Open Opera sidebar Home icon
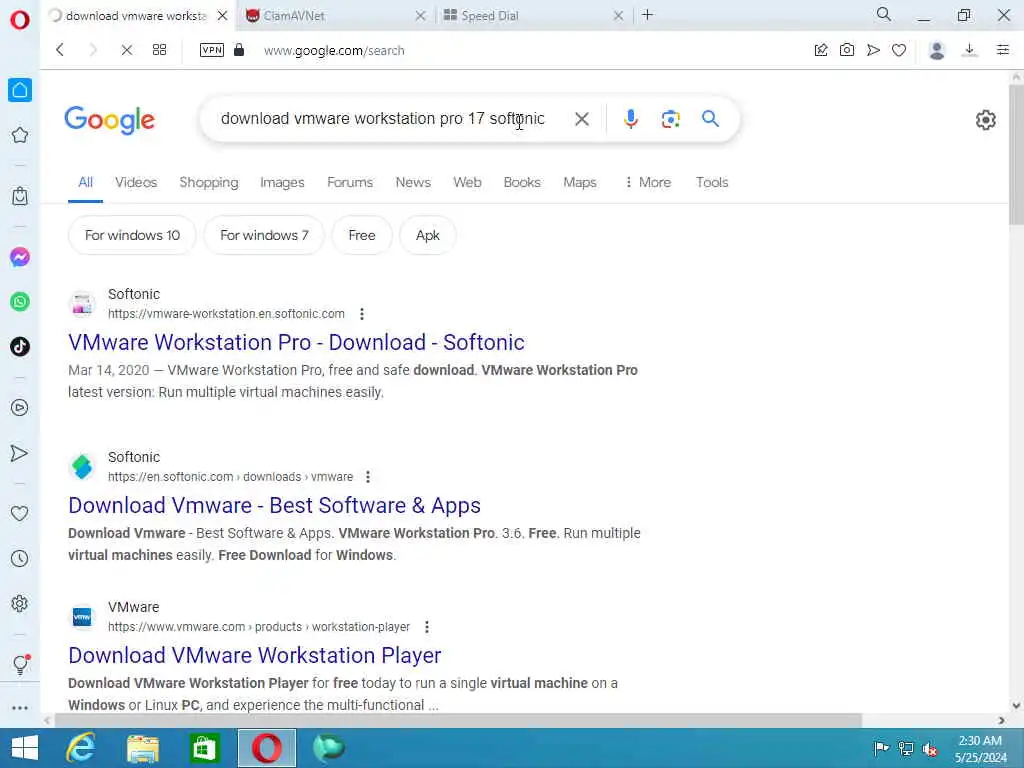This screenshot has width=1024, height=768. tap(20, 90)
